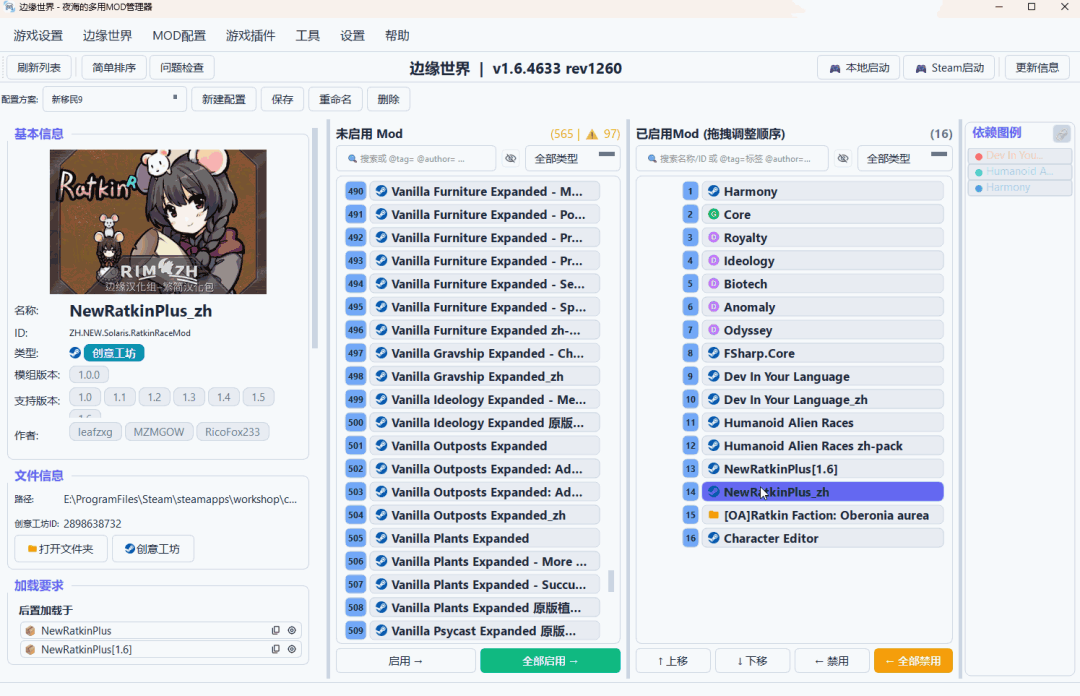Open the 游戏设置 menu
The width and height of the screenshot is (1080, 696).
[x=38, y=36]
